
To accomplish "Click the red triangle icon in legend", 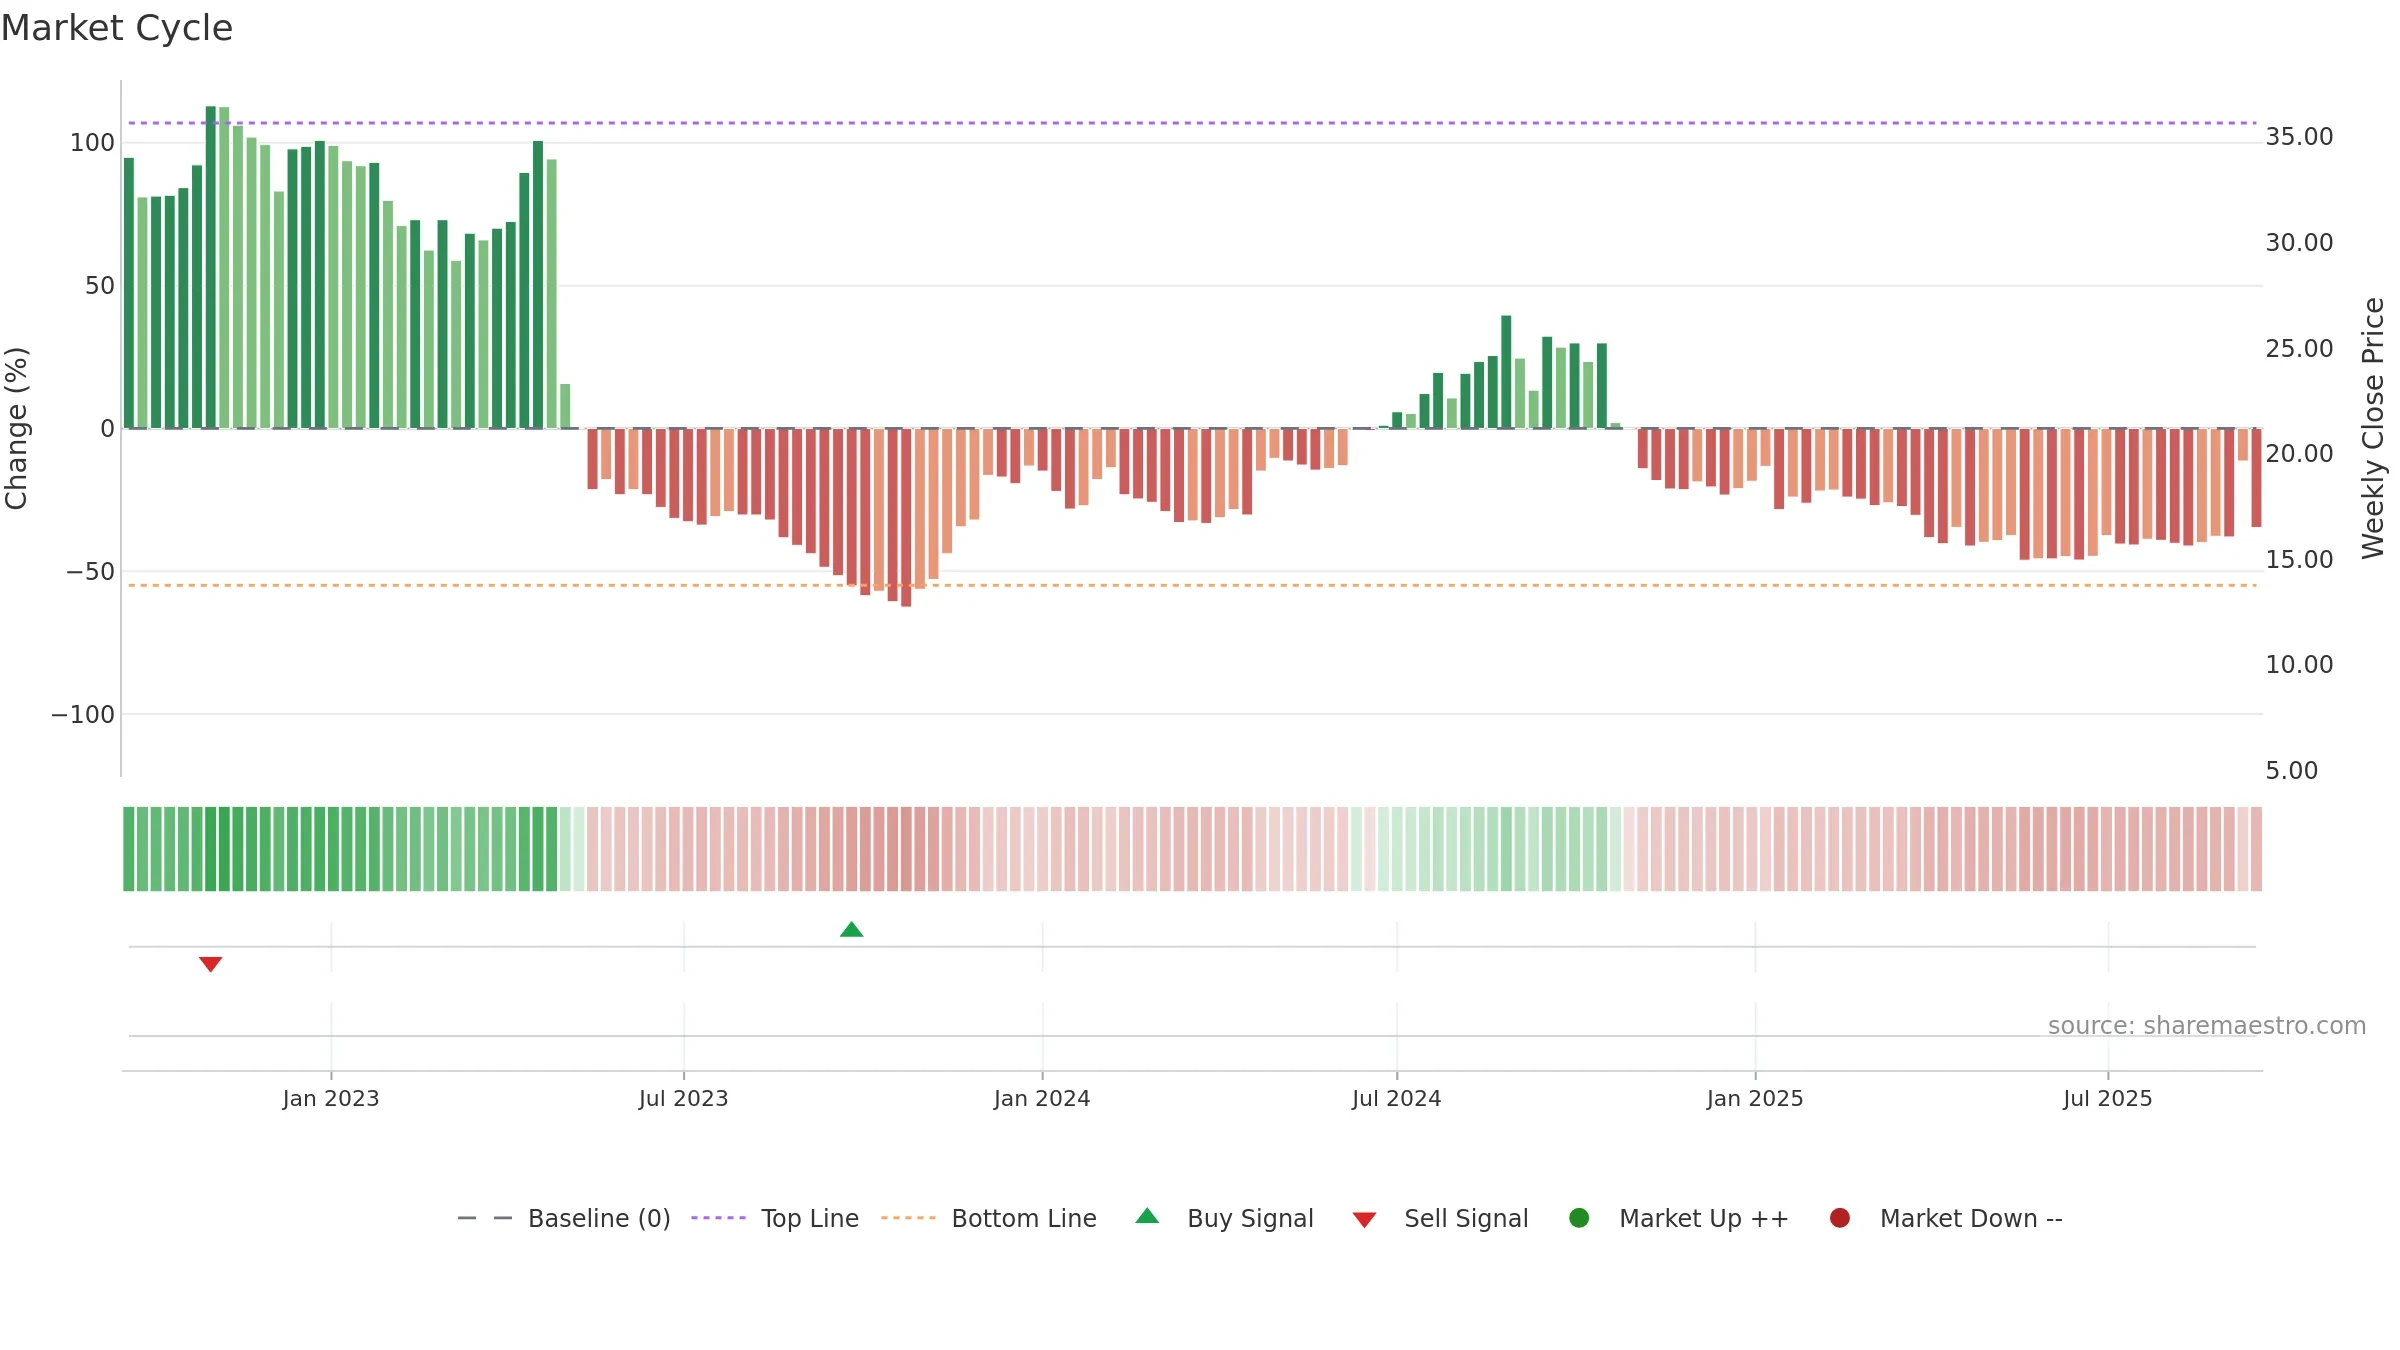I will click(1364, 1220).
